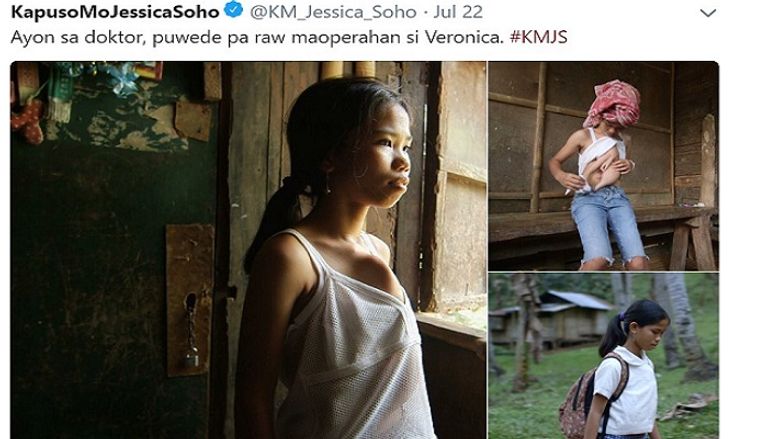Open the #KMJS hashtag
Viewport: 768px width, 439px height.
coord(539,37)
